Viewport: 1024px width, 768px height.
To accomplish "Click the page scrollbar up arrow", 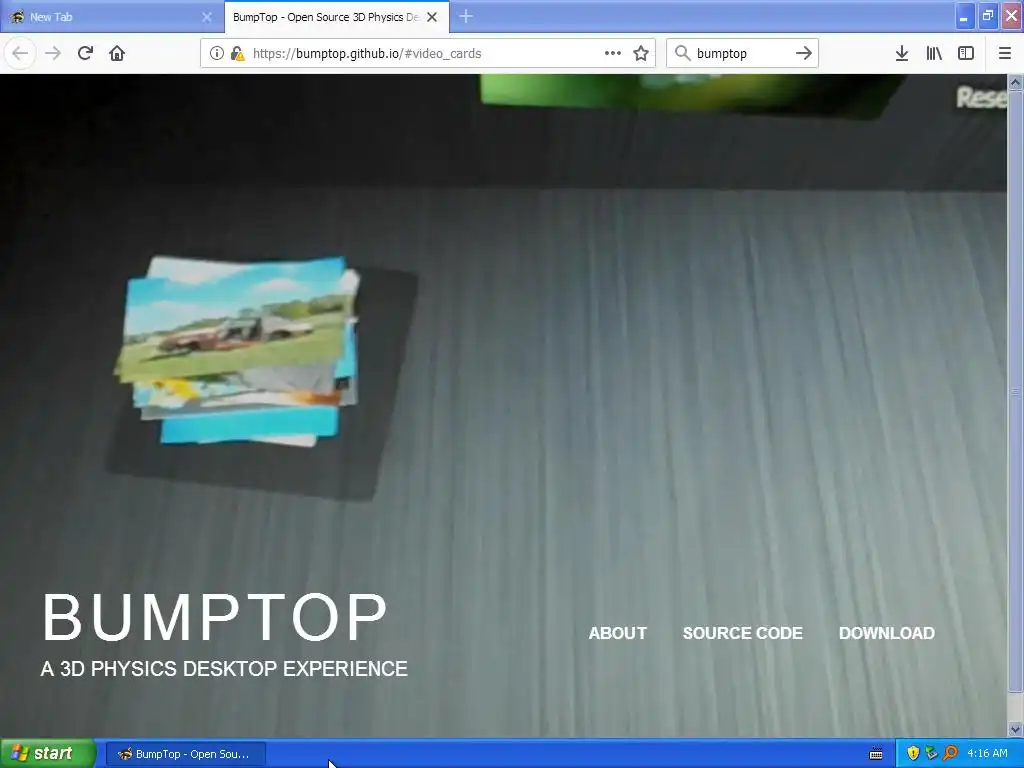I will click(1015, 82).
